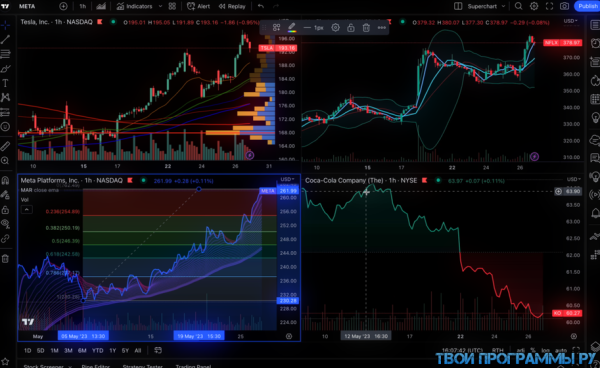The width and height of the screenshot is (600, 368).
Task: Click the META symbol search field
Action: [x=27, y=6]
